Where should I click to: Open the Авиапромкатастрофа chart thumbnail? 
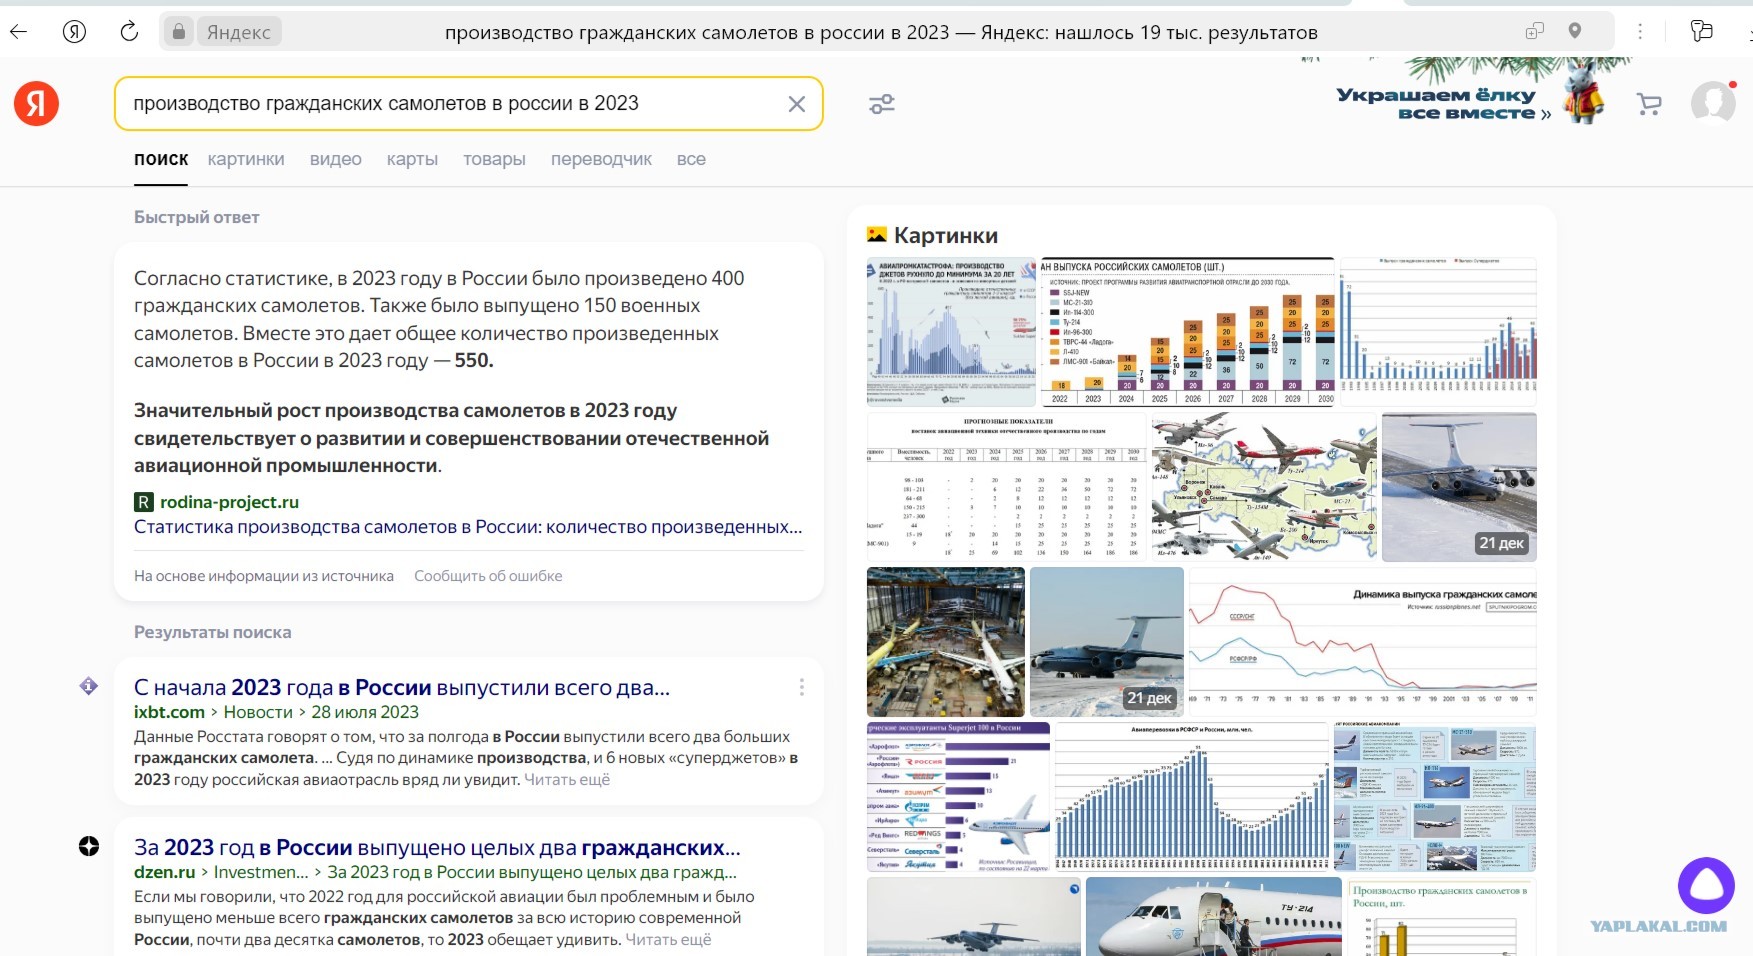click(x=952, y=332)
